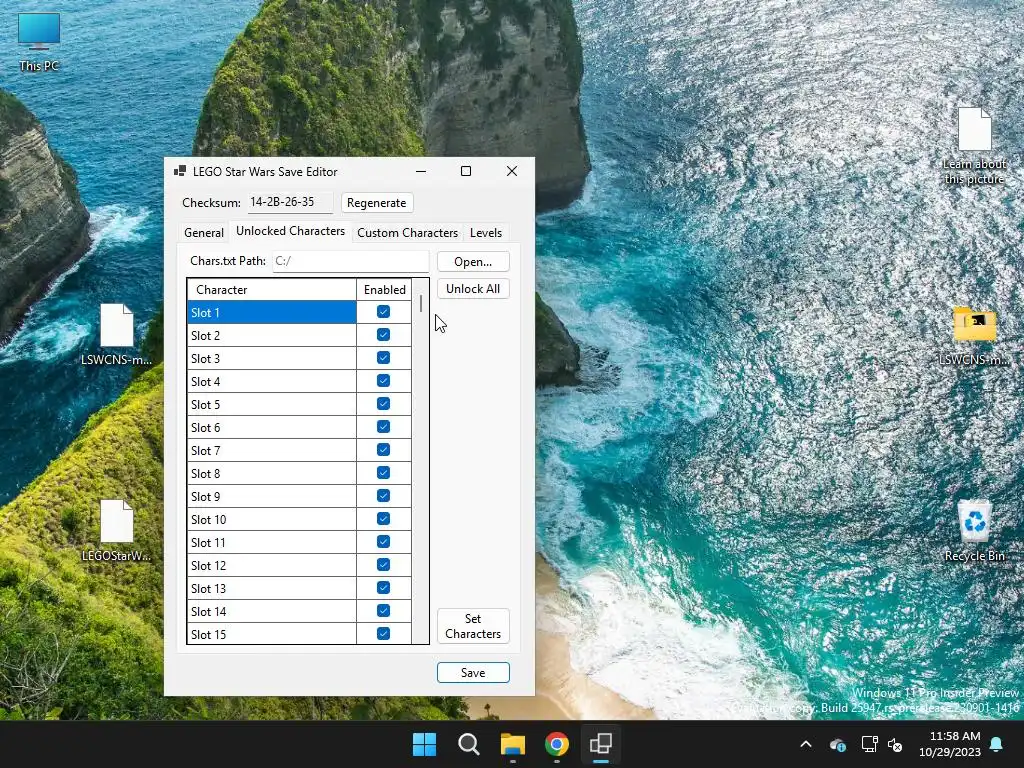Select the Slot 1 row
Image resolution: width=1024 pixels, height=768 pixels.
272,312
